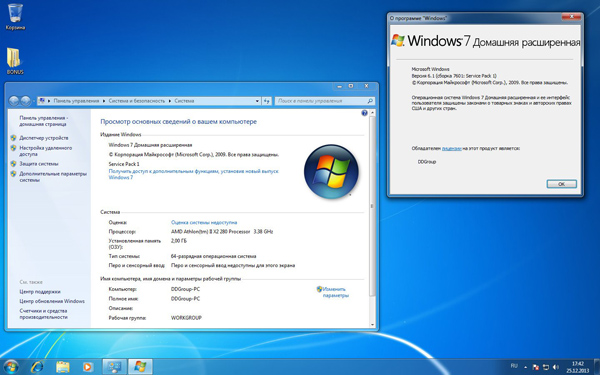Open Windows Explorer from the taskbar

click(x=62, y=367)
